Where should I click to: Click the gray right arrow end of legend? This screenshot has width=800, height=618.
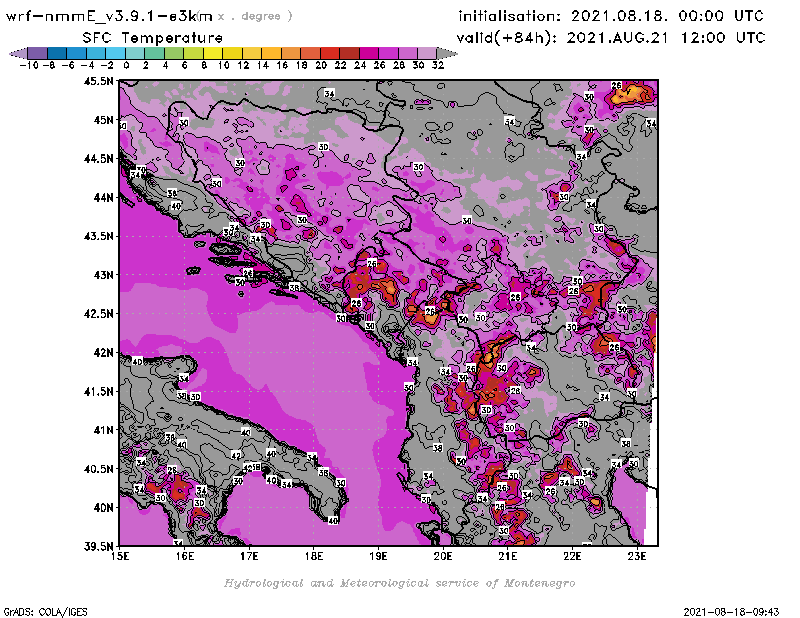tap(446, 53)
